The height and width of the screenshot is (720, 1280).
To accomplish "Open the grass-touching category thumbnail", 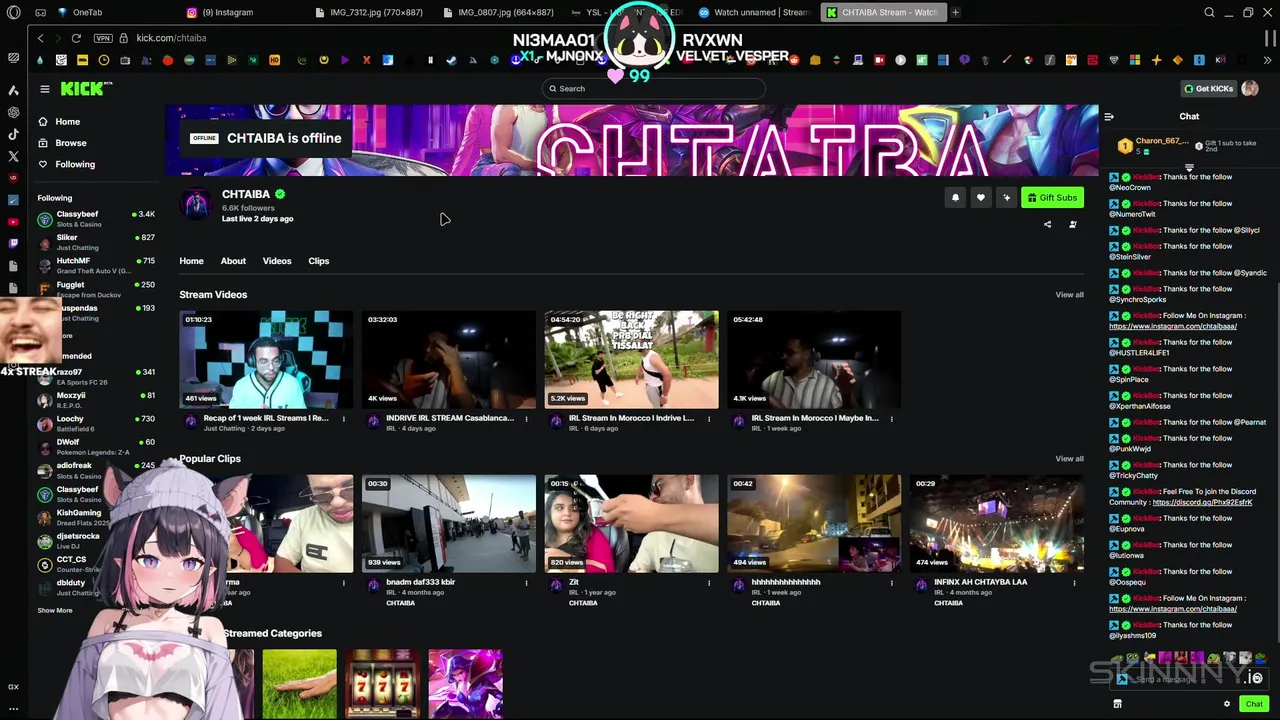I will point(300,684).
